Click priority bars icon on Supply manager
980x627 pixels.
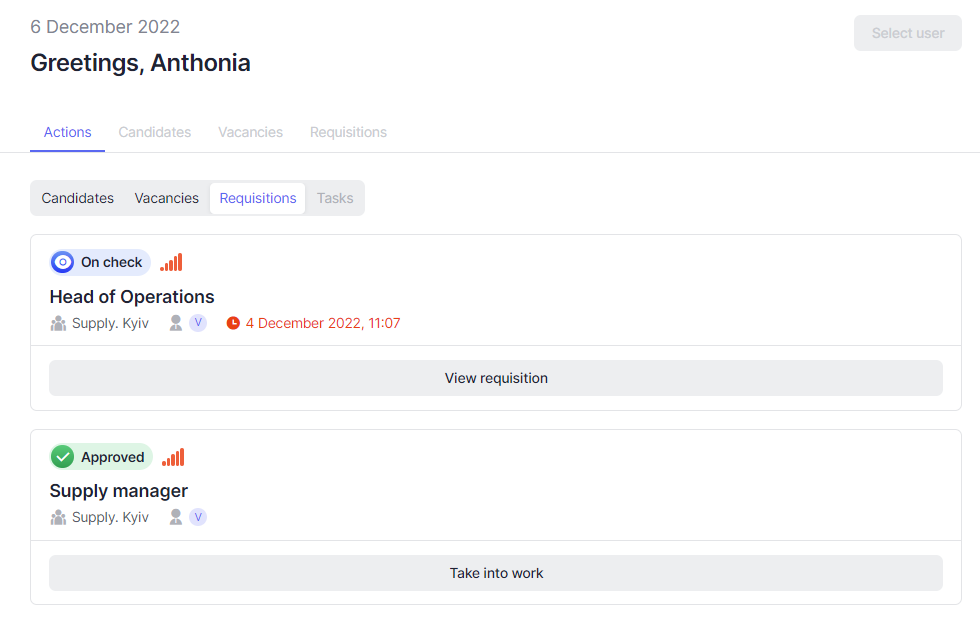[173, 457]
